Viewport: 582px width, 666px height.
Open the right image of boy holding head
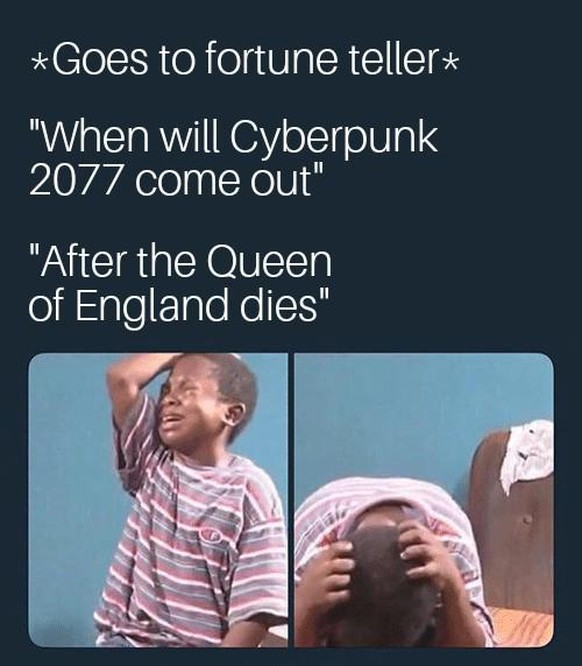[424, 500]
